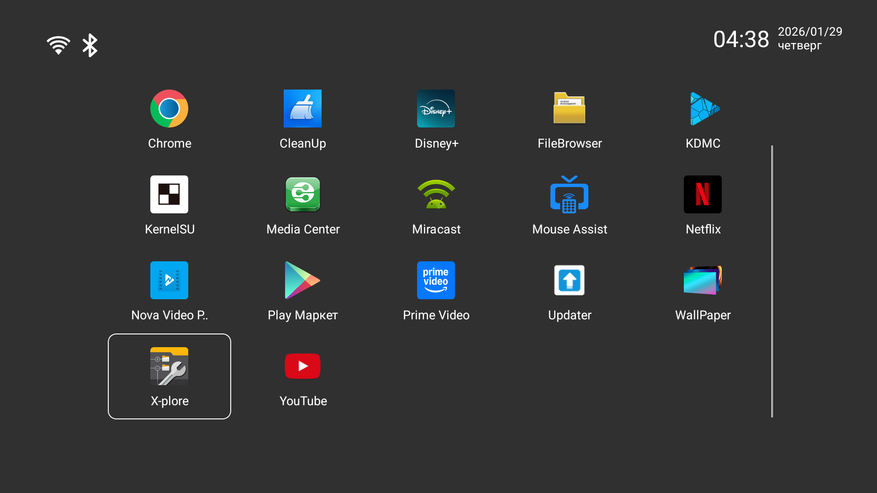Open the Chrome browser app

169,109
